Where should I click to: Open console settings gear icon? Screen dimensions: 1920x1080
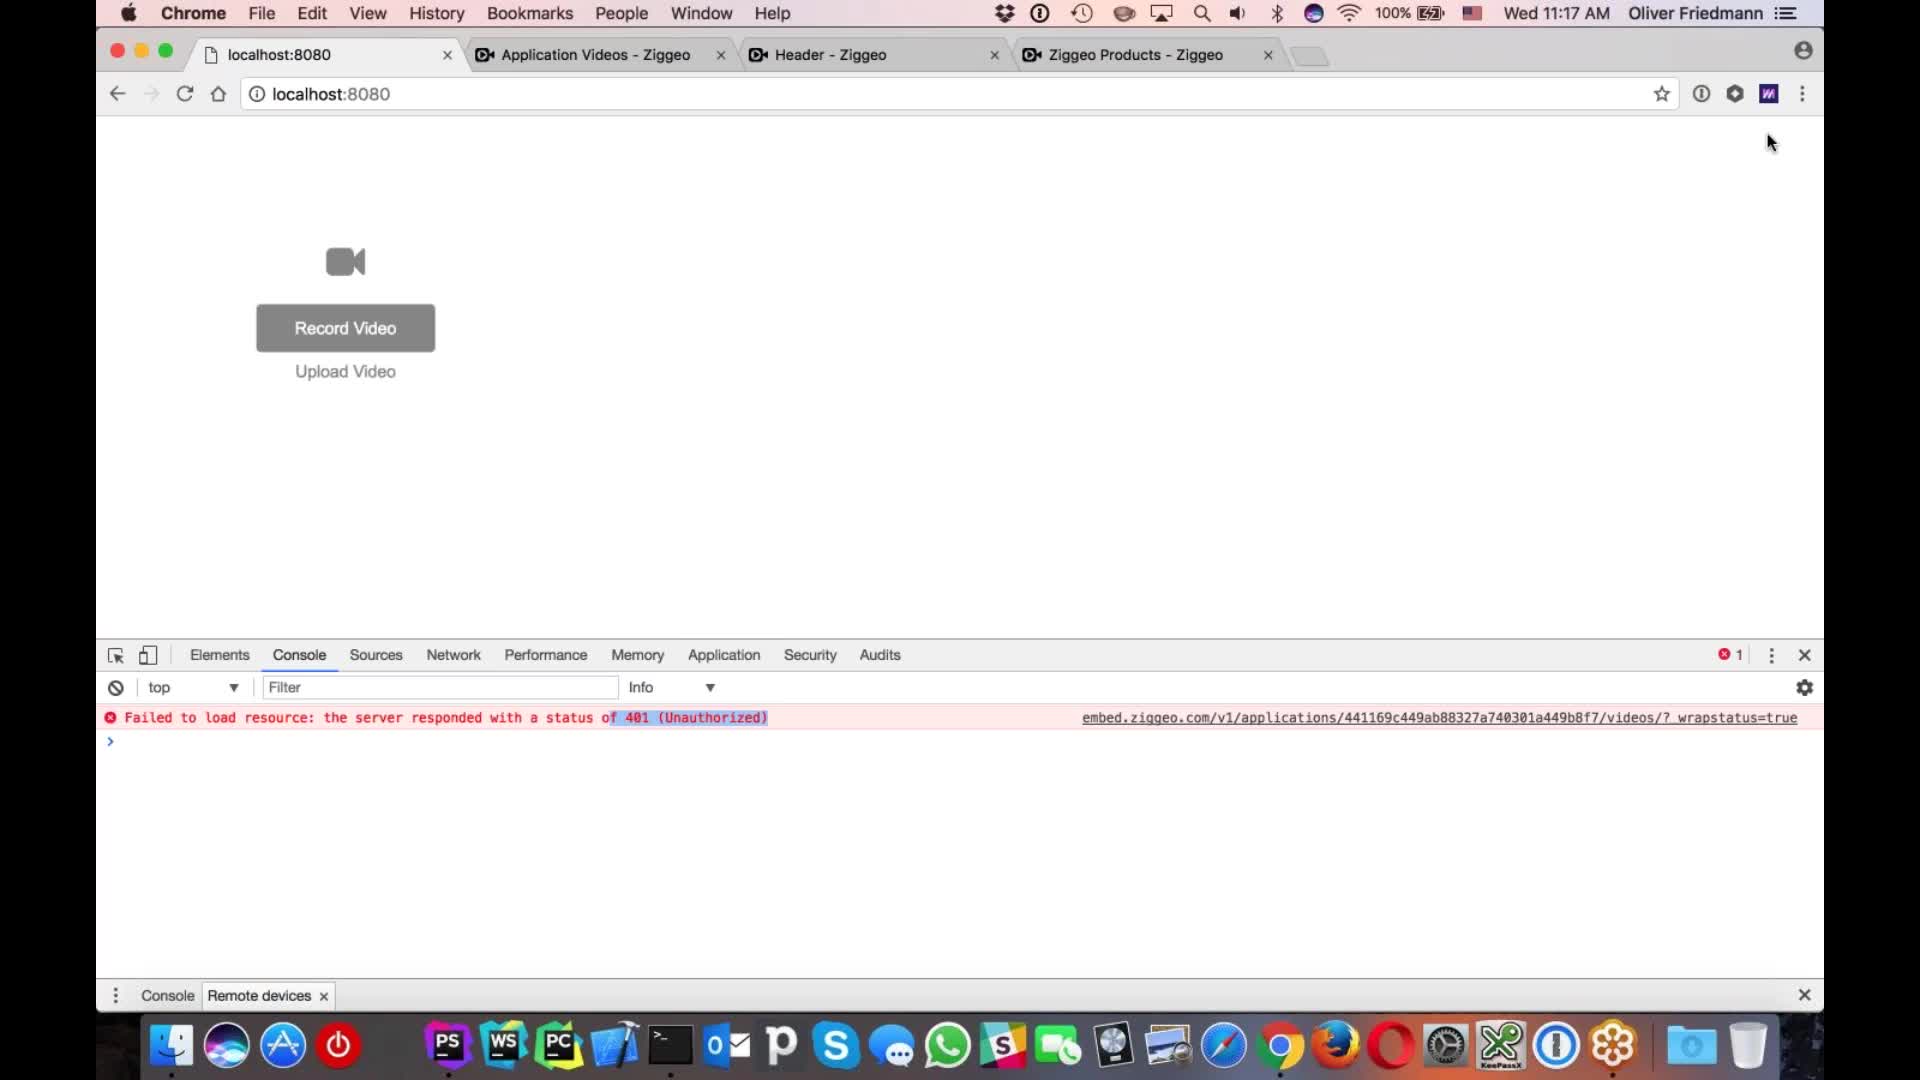click(x=1804, y=688)
